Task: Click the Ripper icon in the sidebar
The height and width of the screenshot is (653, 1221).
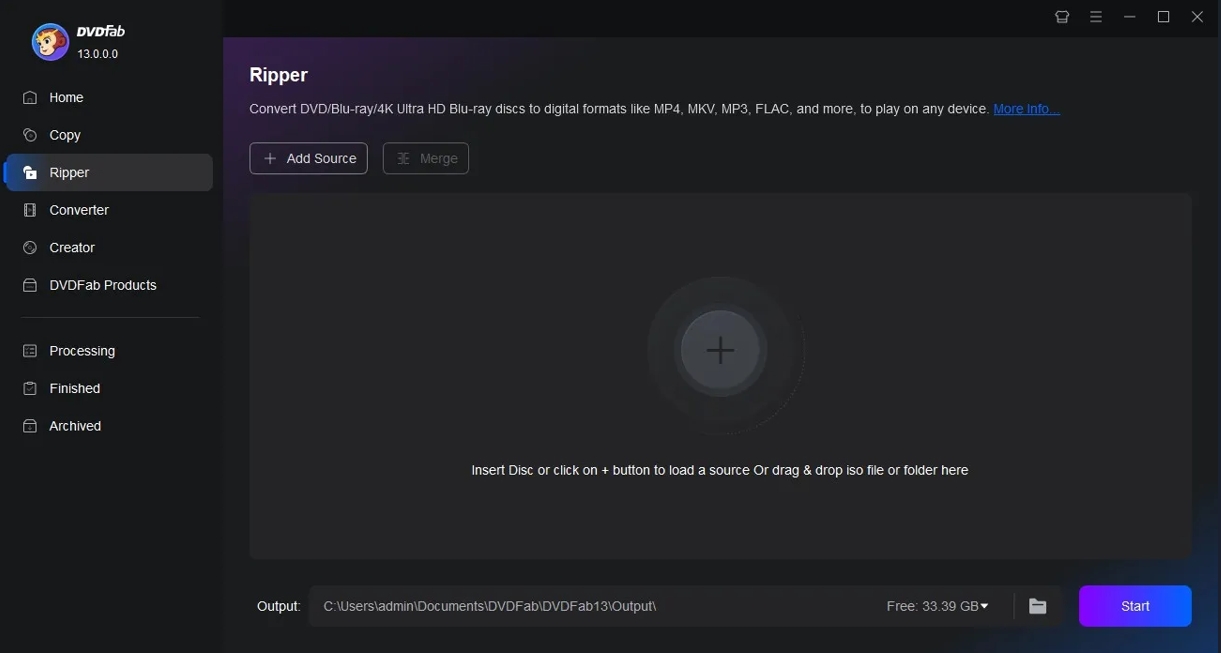Action: [x=30, y=173]
